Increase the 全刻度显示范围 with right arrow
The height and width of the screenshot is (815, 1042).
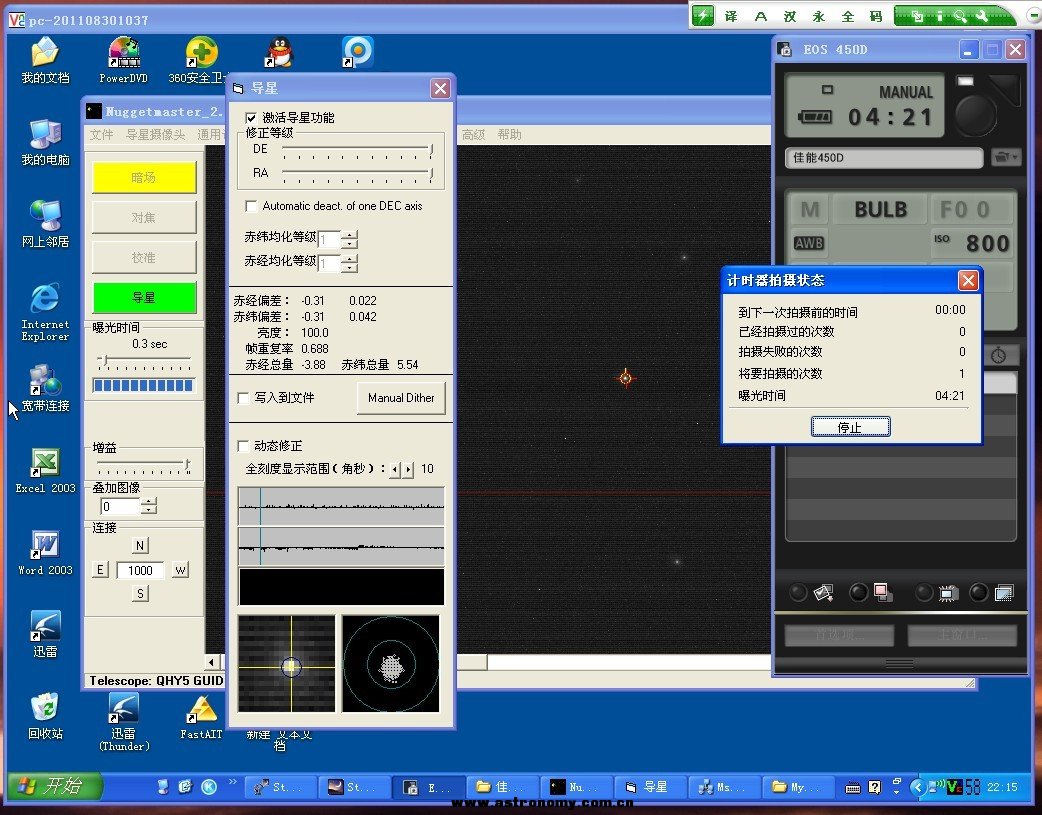(408, 469)
